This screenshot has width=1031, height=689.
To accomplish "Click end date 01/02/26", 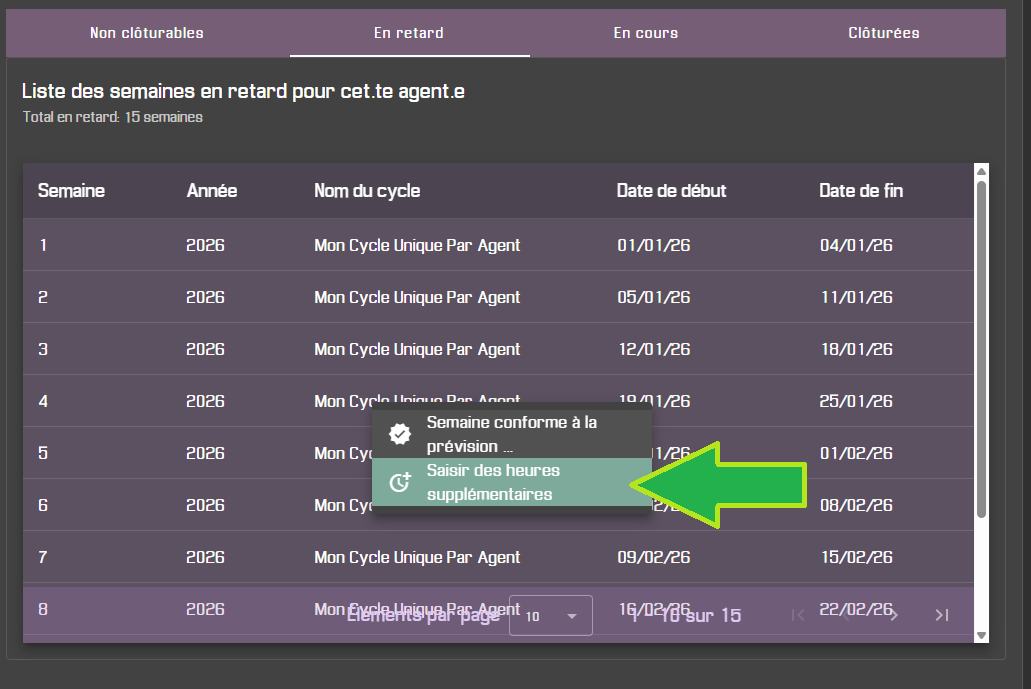I will coord(856,453).
